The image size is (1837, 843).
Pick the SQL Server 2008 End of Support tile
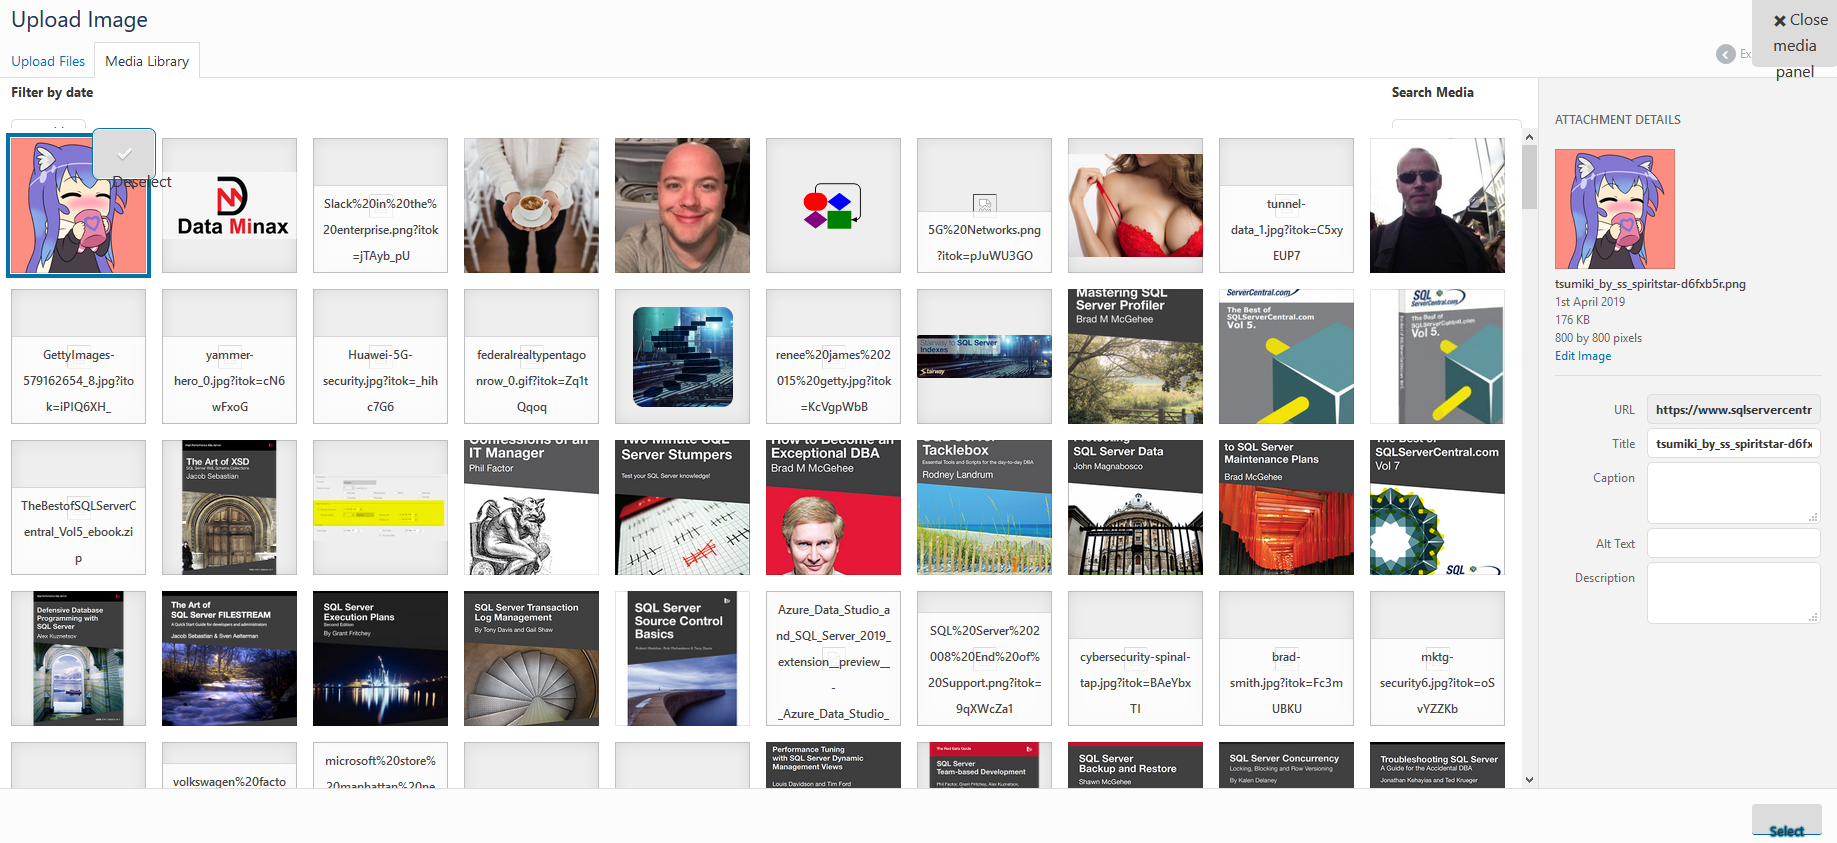tap(985, 659)
